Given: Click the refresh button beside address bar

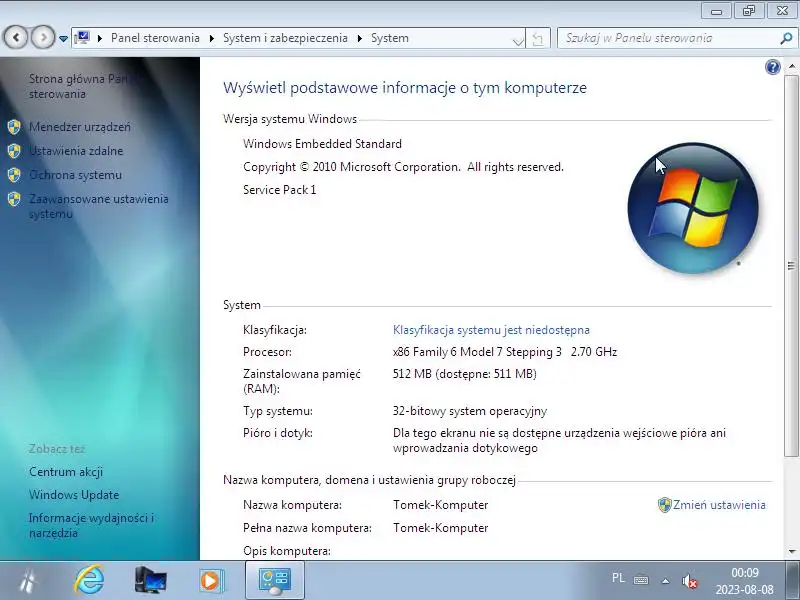Looking at the screenshot, I should coord(538,38).
